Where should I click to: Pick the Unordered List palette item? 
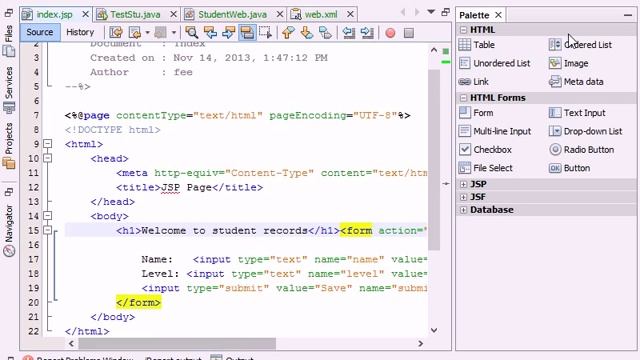[x=494, y=63]
